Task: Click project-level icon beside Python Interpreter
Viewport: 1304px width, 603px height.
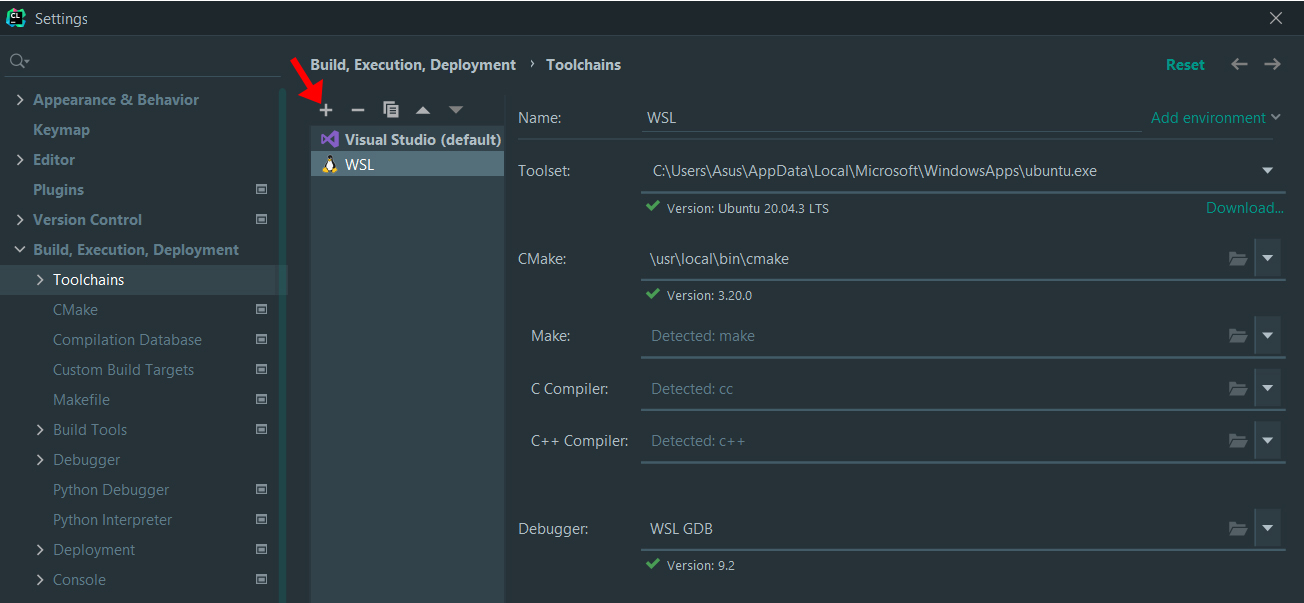Action: [261, 519]
